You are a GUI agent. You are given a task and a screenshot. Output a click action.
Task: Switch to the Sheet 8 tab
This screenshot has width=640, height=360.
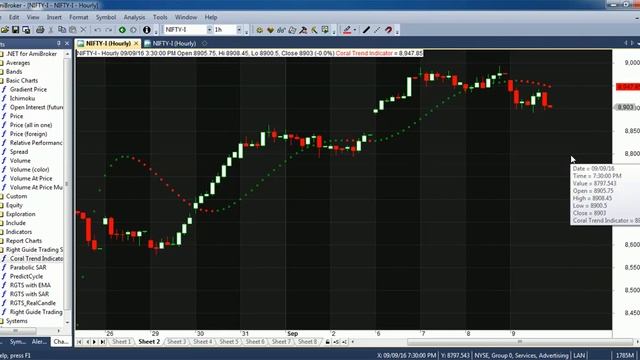point(307,342)
